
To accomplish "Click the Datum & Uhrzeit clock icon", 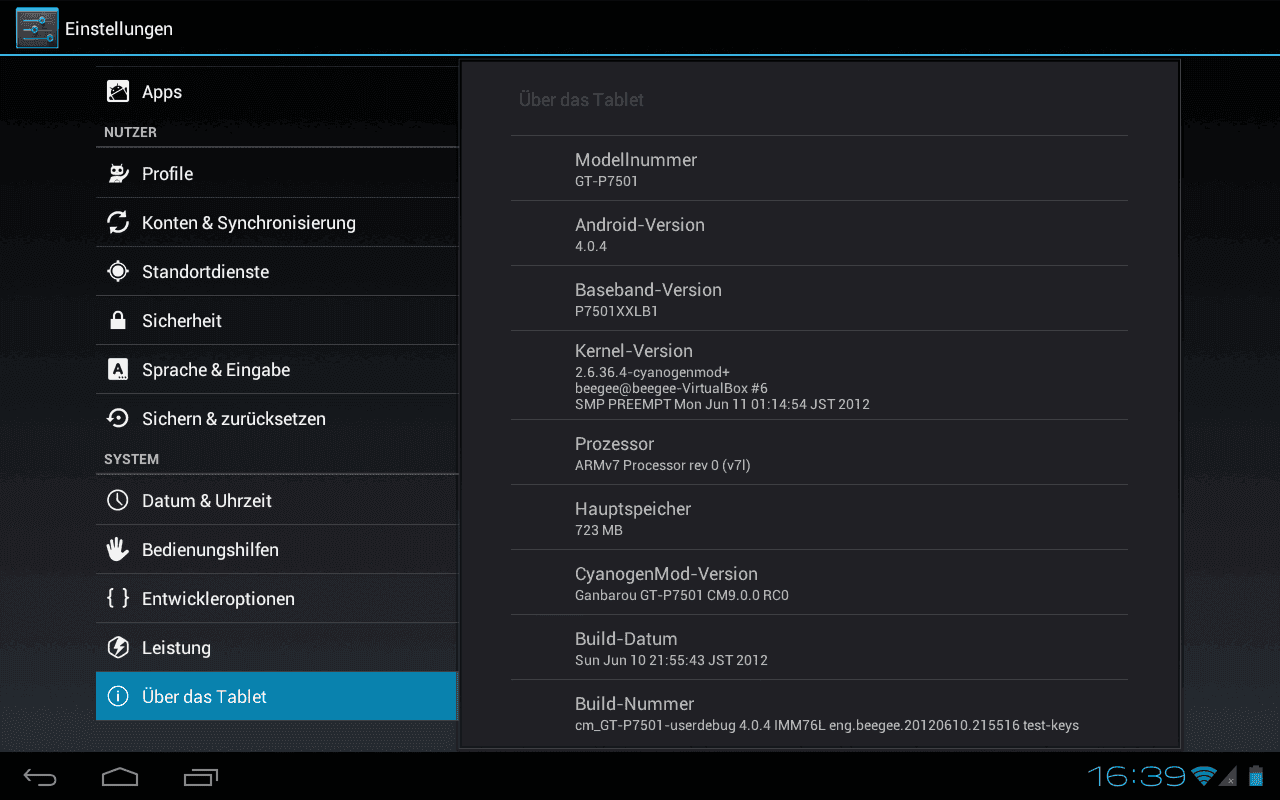I will pos(118,501).
